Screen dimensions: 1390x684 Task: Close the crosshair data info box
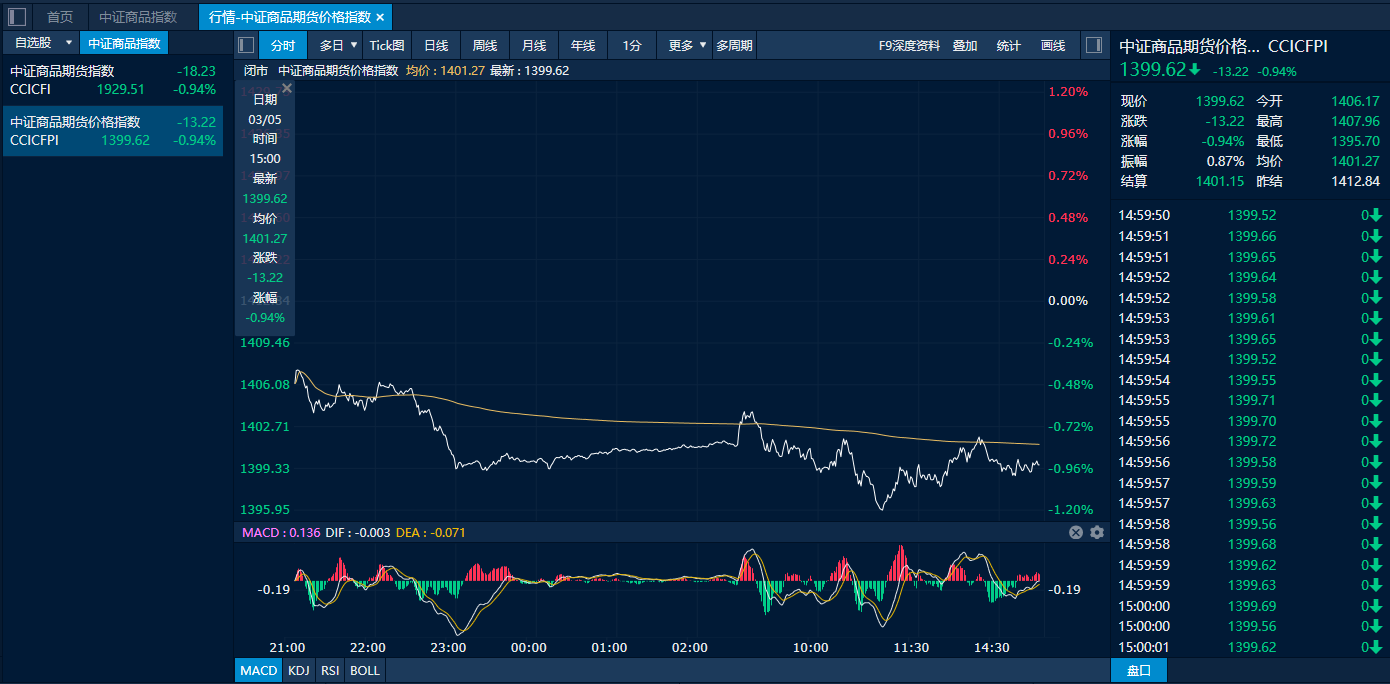pyautogui.click(x=287, y=89)
